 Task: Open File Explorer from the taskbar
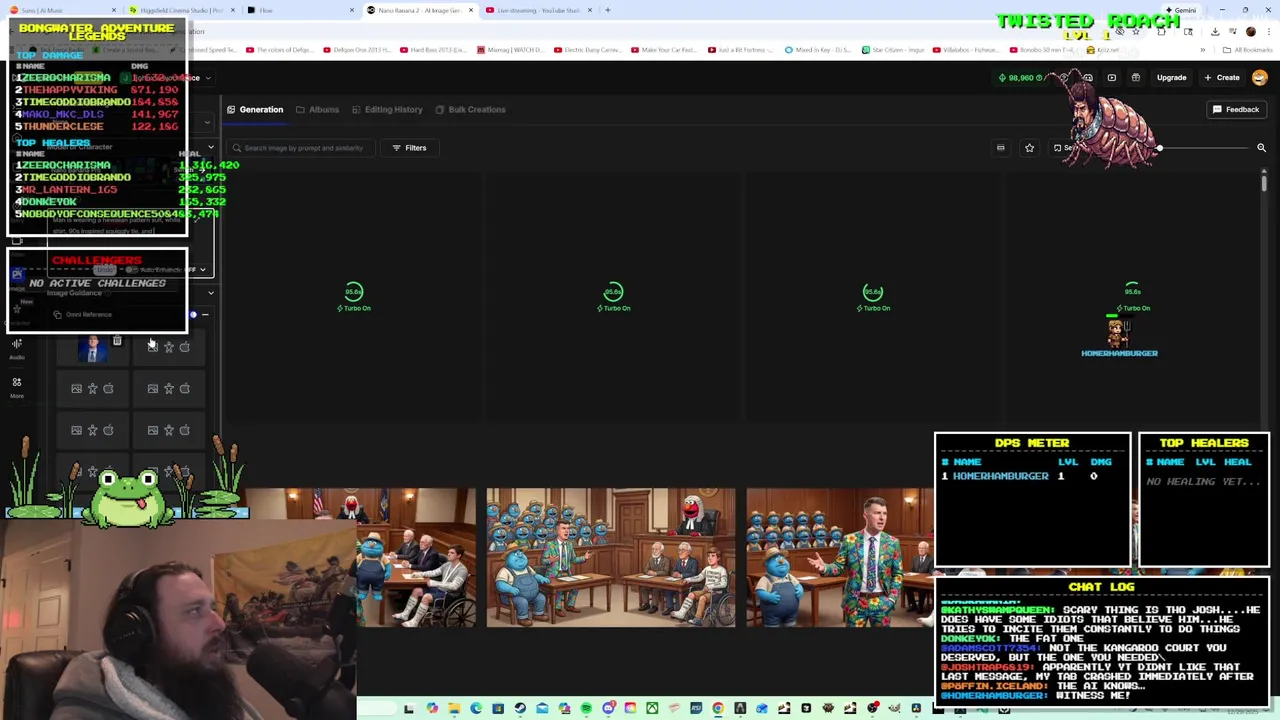[454, 708]
